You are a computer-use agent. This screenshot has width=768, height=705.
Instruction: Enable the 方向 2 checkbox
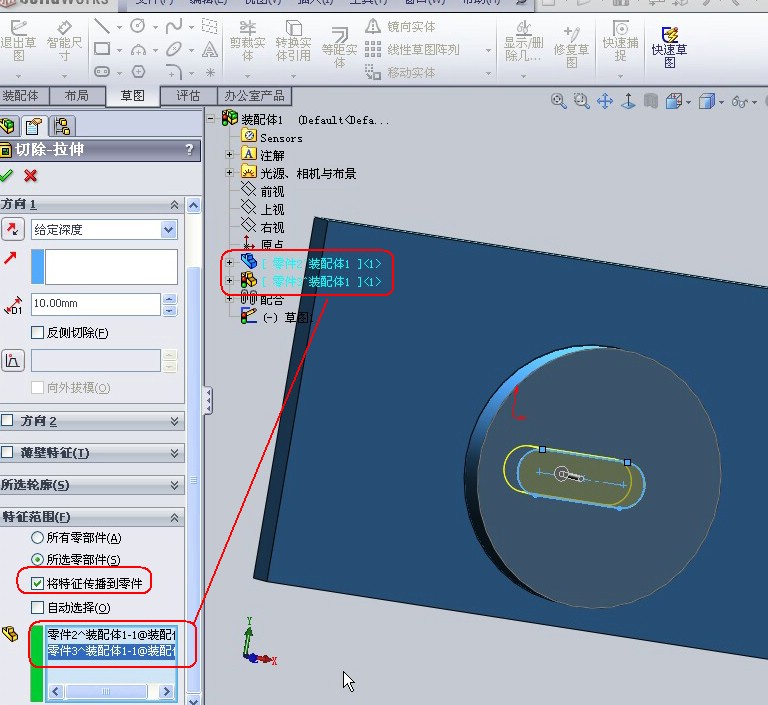point(7,420)
